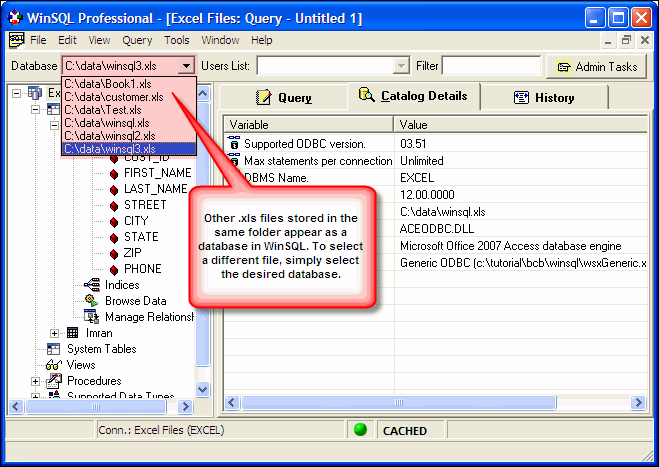659x467 pixels.
Task: Click the Admin Tasks icon
Action: click(564, 67)
